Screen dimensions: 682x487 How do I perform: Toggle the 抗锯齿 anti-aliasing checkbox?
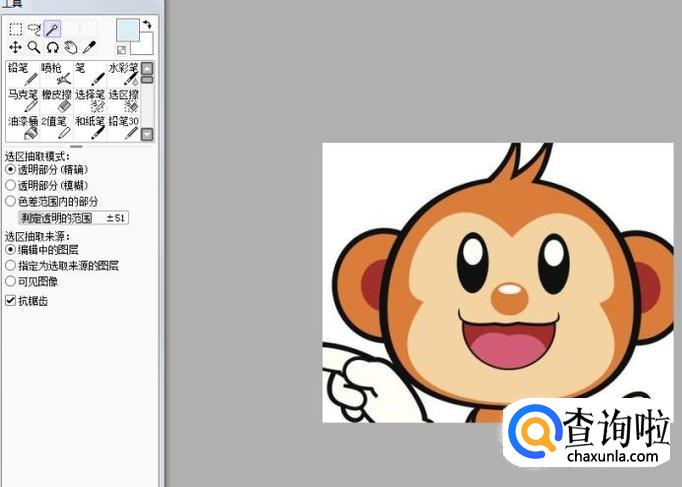(x=27, y=300)
